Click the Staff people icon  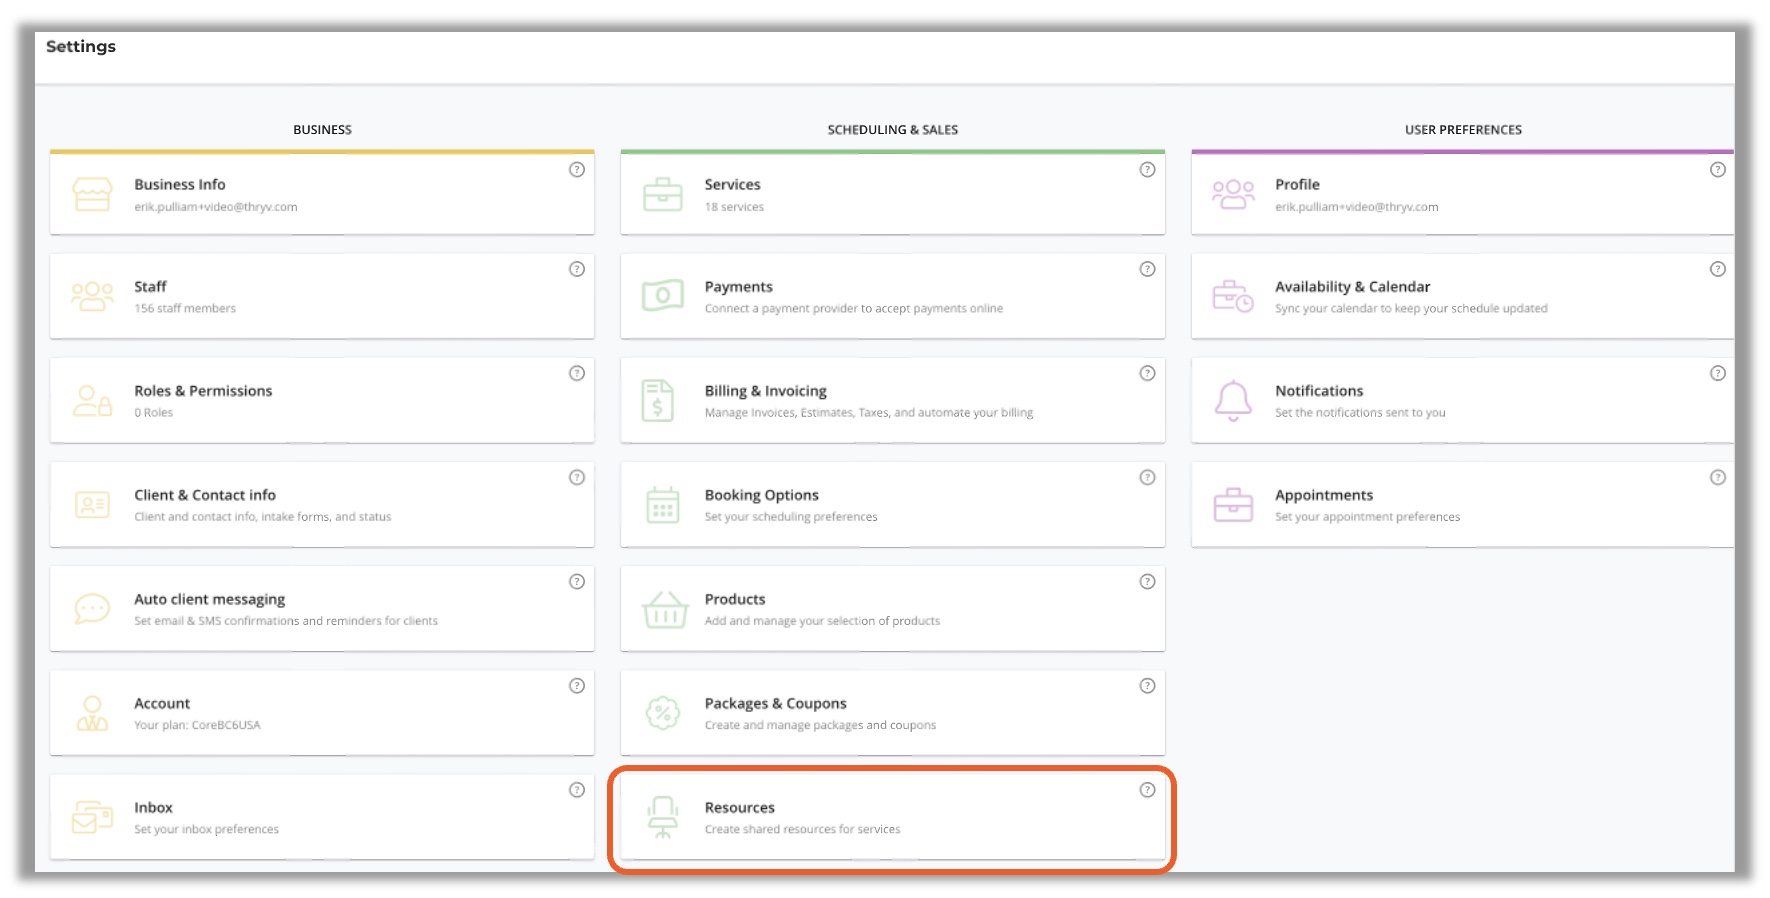tap(92, 296)
